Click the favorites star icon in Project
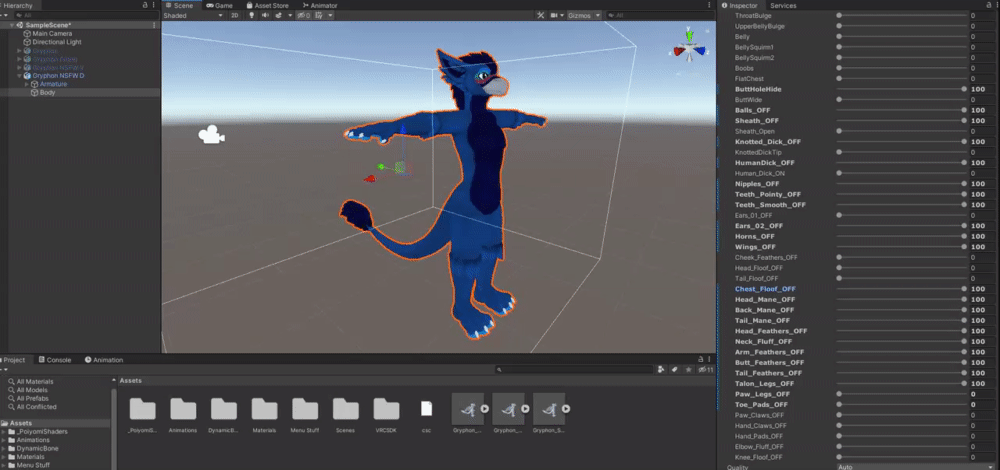This screenshot has height=470, width=1000. (689, 369)
